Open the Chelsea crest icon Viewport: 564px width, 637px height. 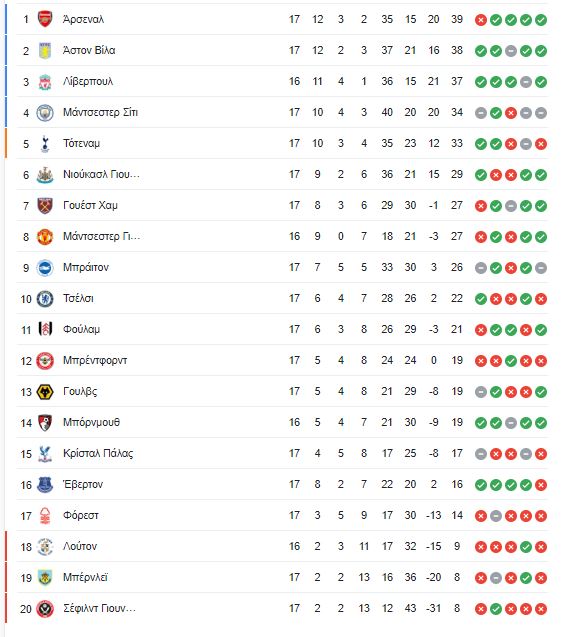(45, 299)
